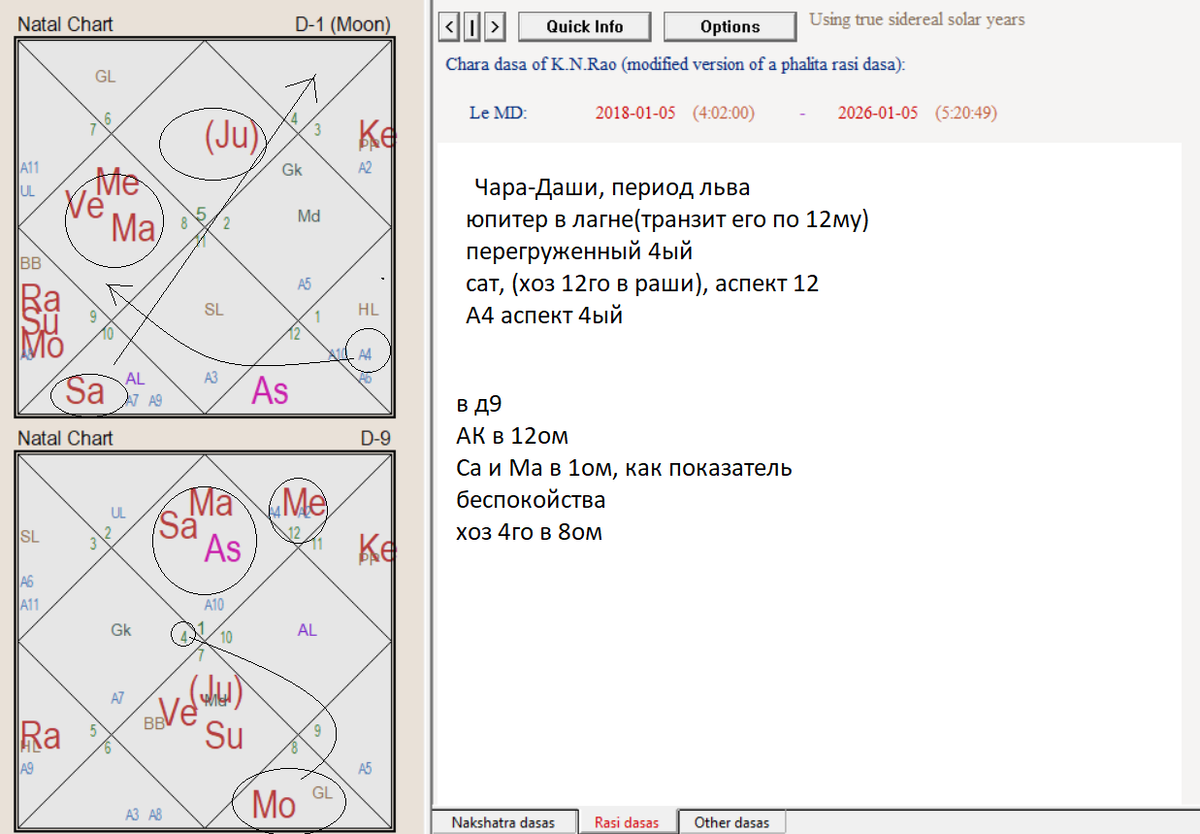
Task: Click the Md label in the D-1 chart
Action: pyautogui.click(x=309, y=216)
